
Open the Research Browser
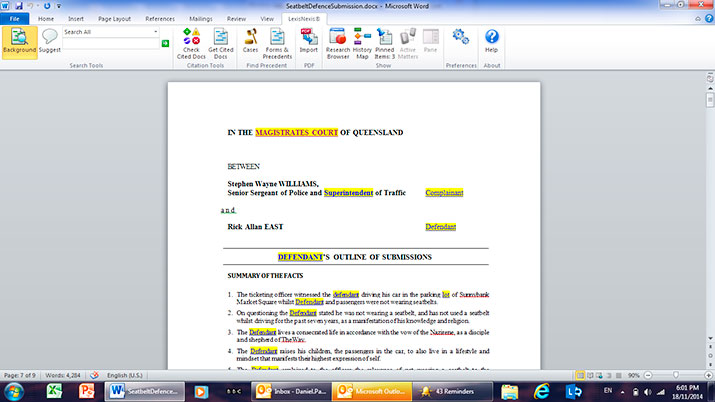(338, 43)
